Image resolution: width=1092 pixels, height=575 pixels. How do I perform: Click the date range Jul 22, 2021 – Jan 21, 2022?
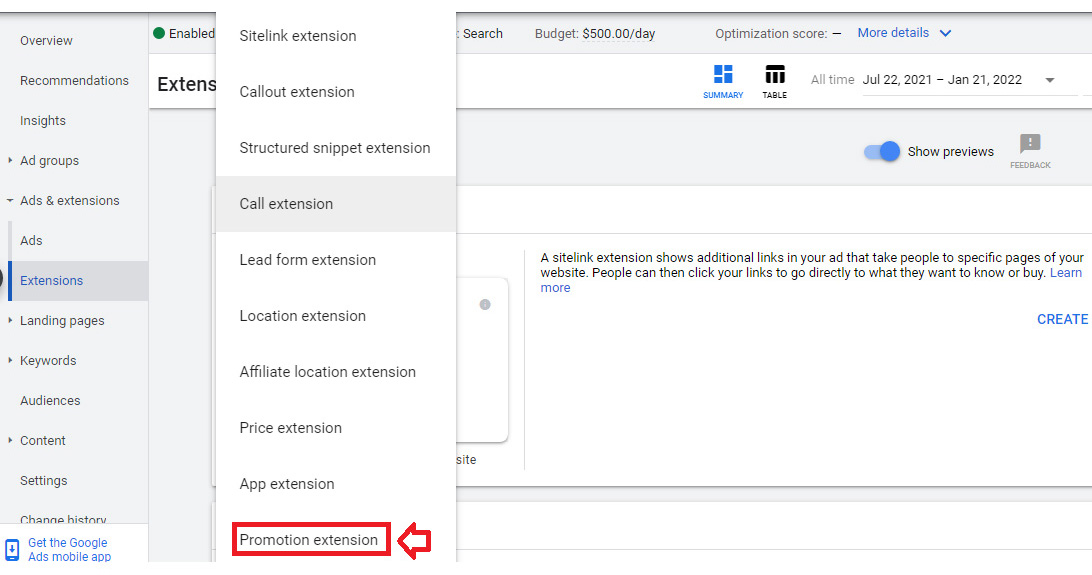[942, 79]
